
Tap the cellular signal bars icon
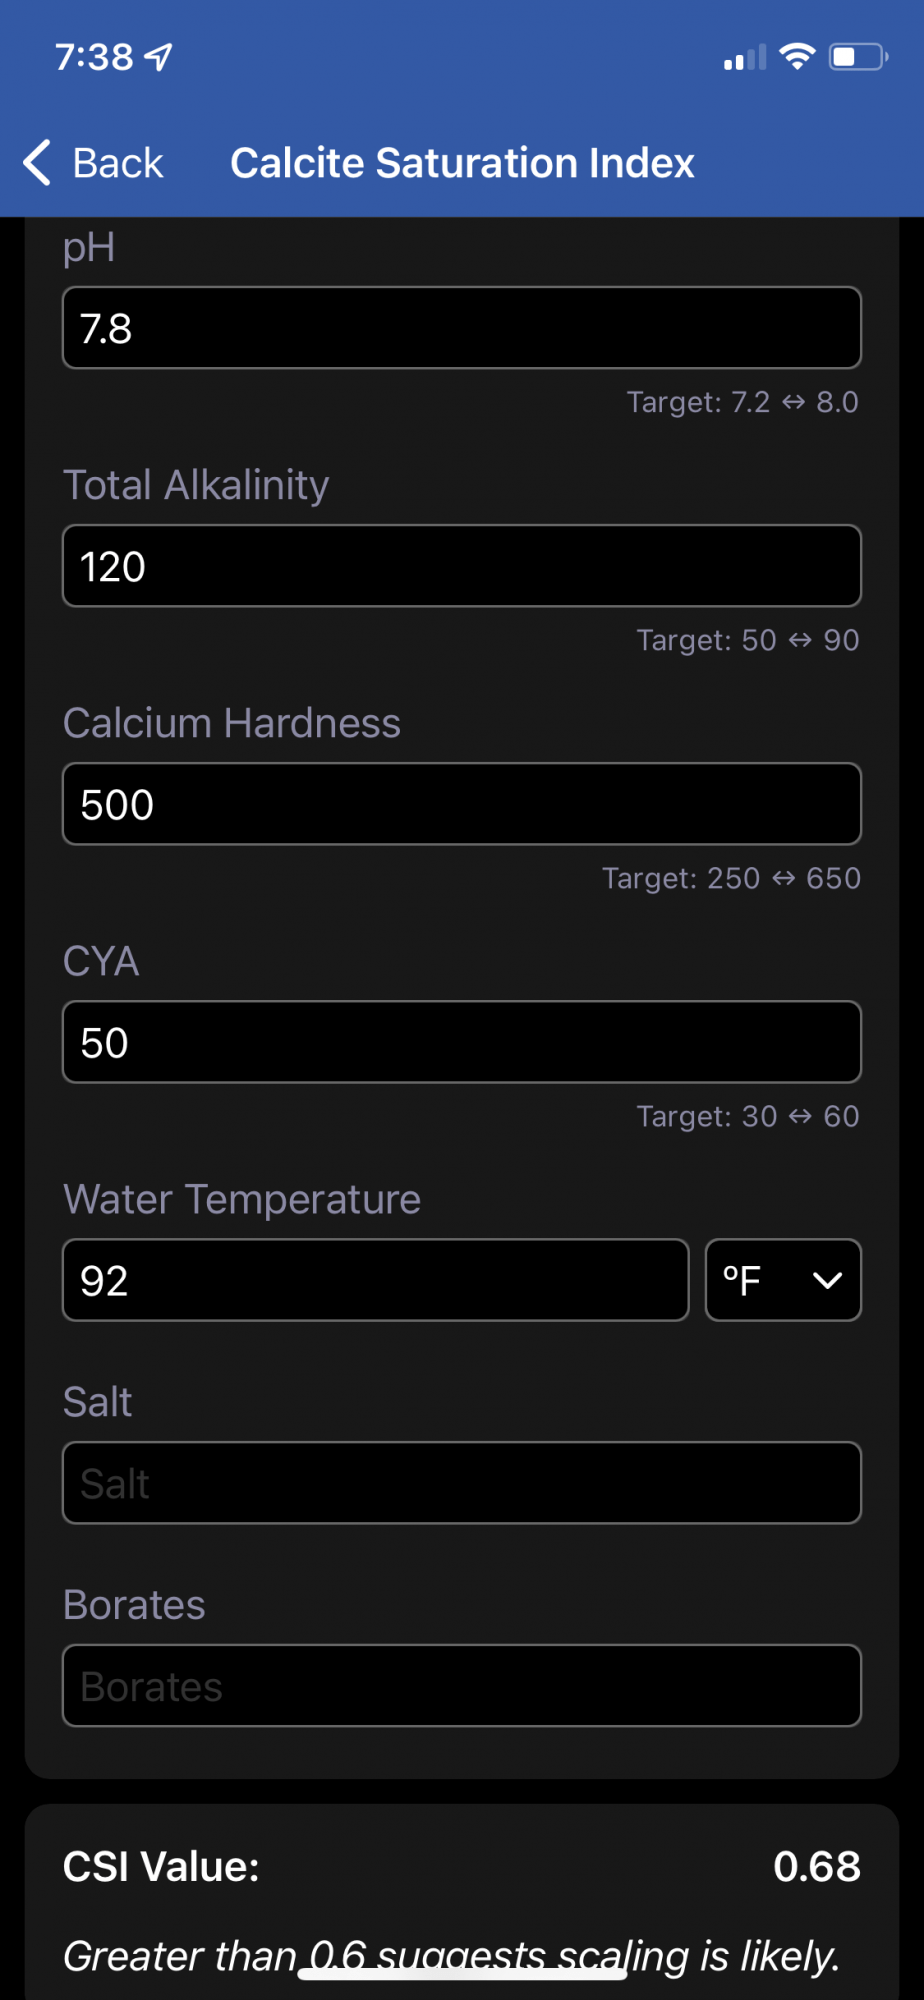pyautogui.click(x=745, y=58)
